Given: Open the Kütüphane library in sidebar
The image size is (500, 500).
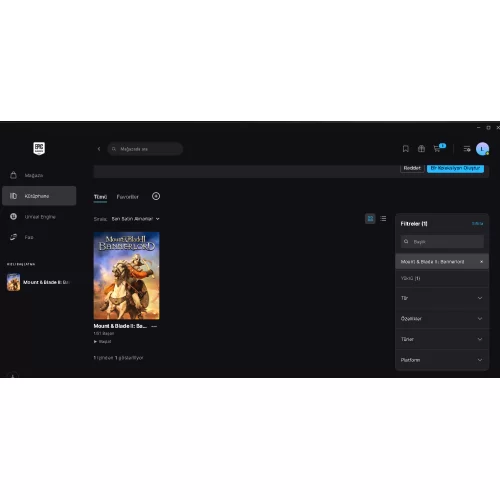Looking at the screenshot, I should 39,196.
